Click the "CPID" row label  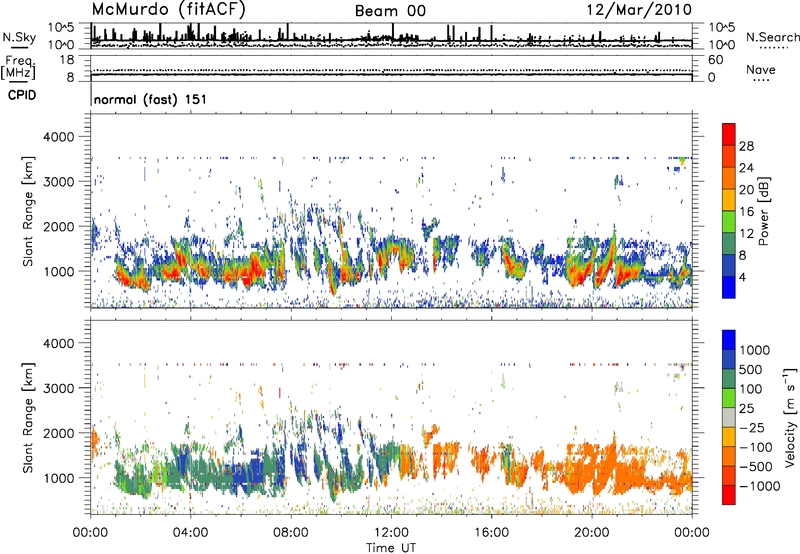[22, 95]
